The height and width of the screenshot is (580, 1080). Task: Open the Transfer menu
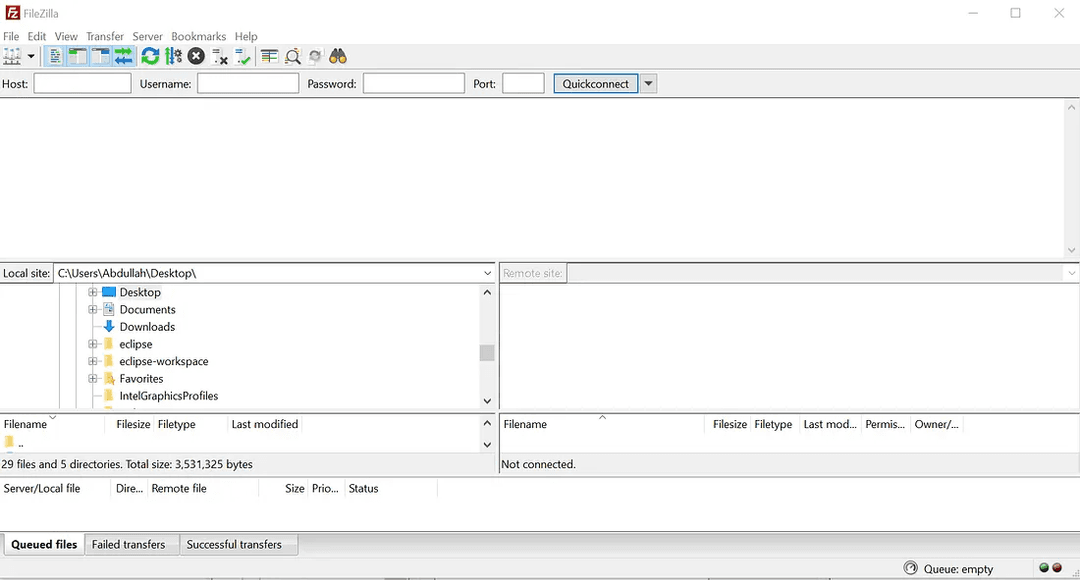coord(105,36)
